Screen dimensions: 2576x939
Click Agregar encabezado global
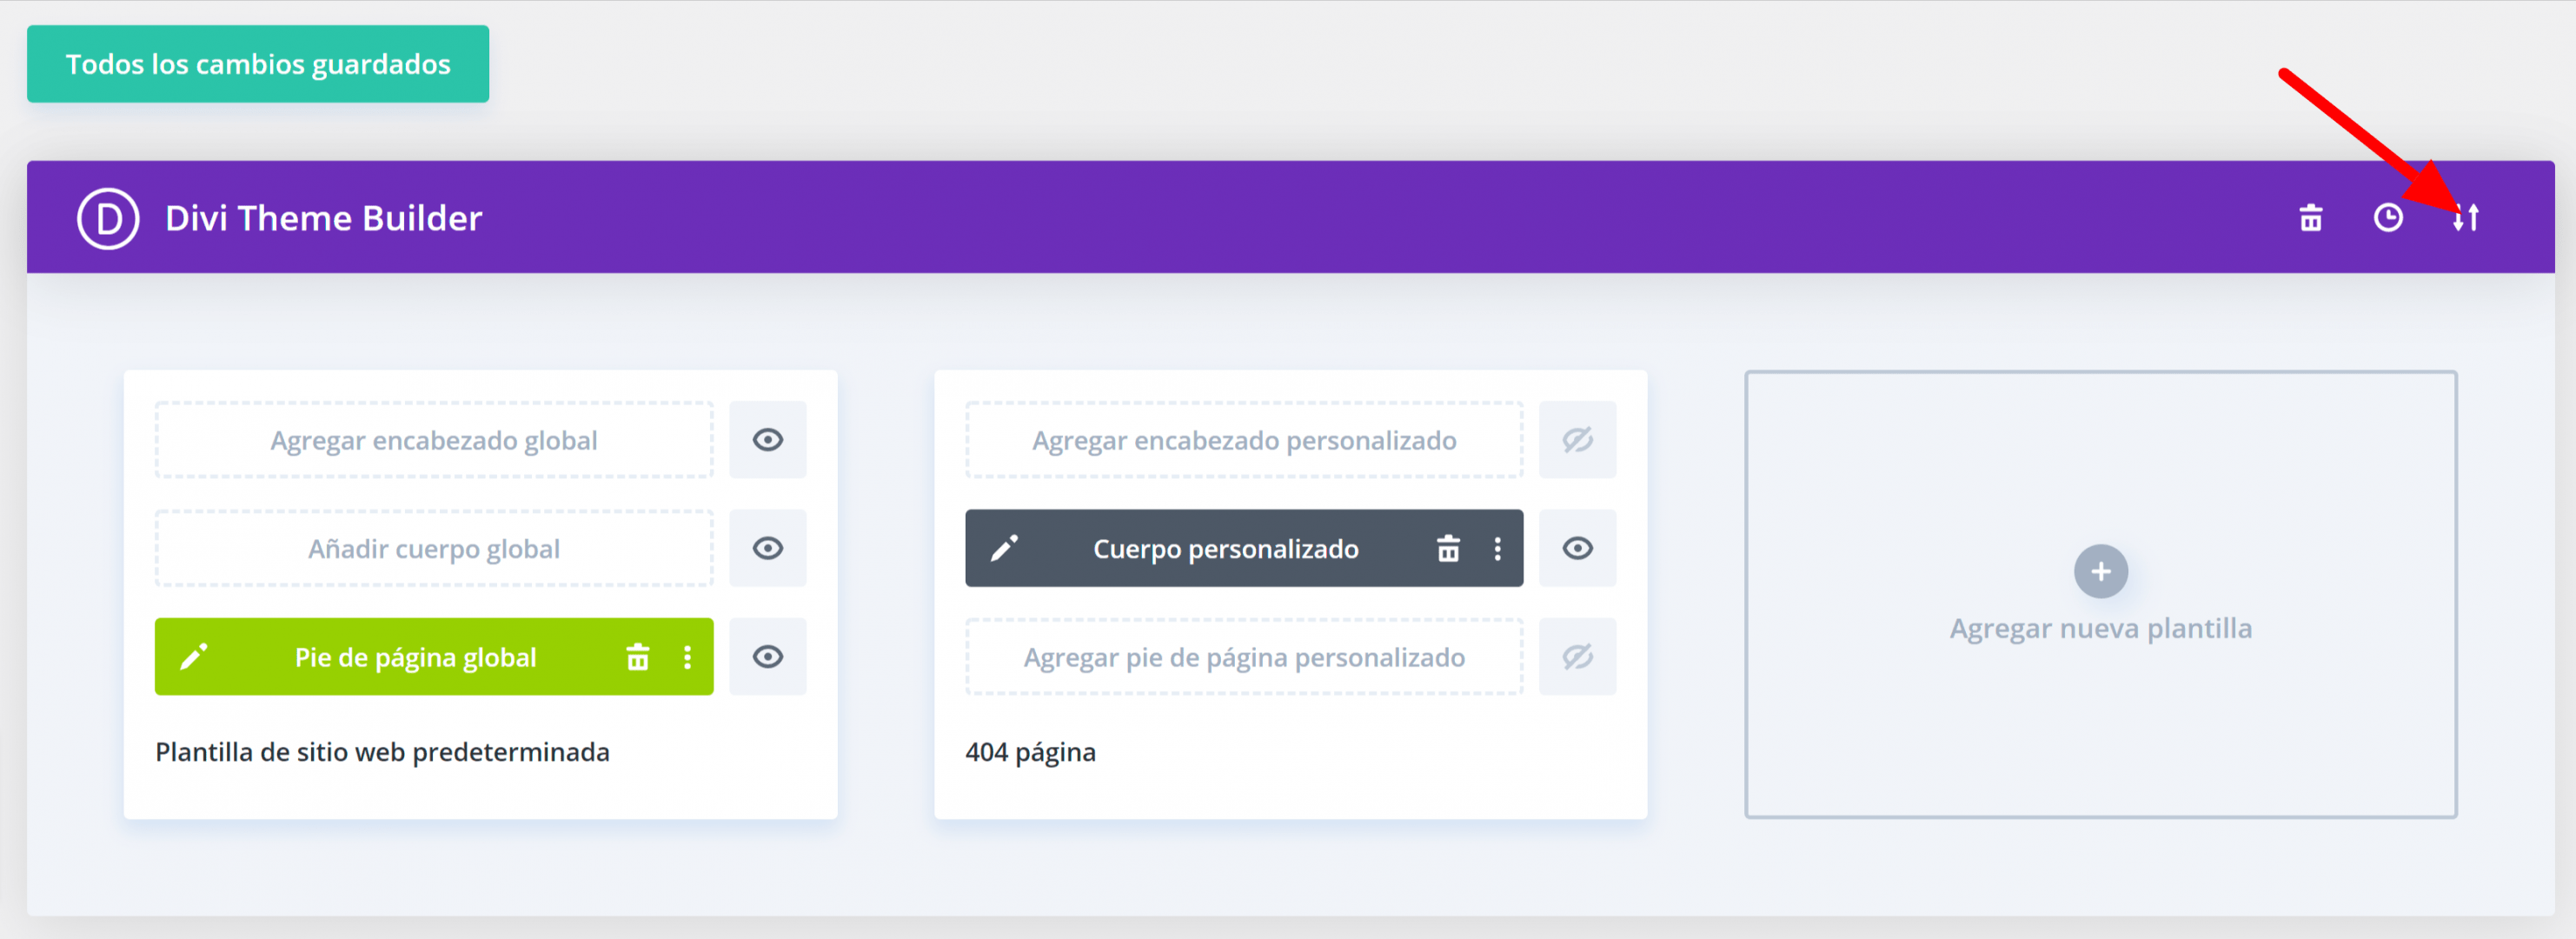point(434,440)
